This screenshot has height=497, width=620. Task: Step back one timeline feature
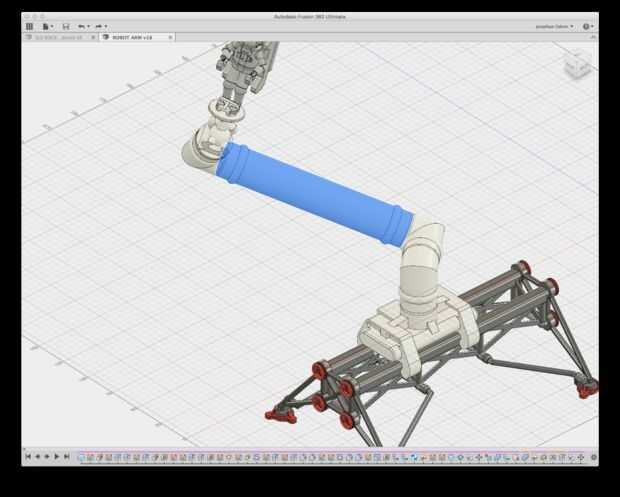[38, 456]
